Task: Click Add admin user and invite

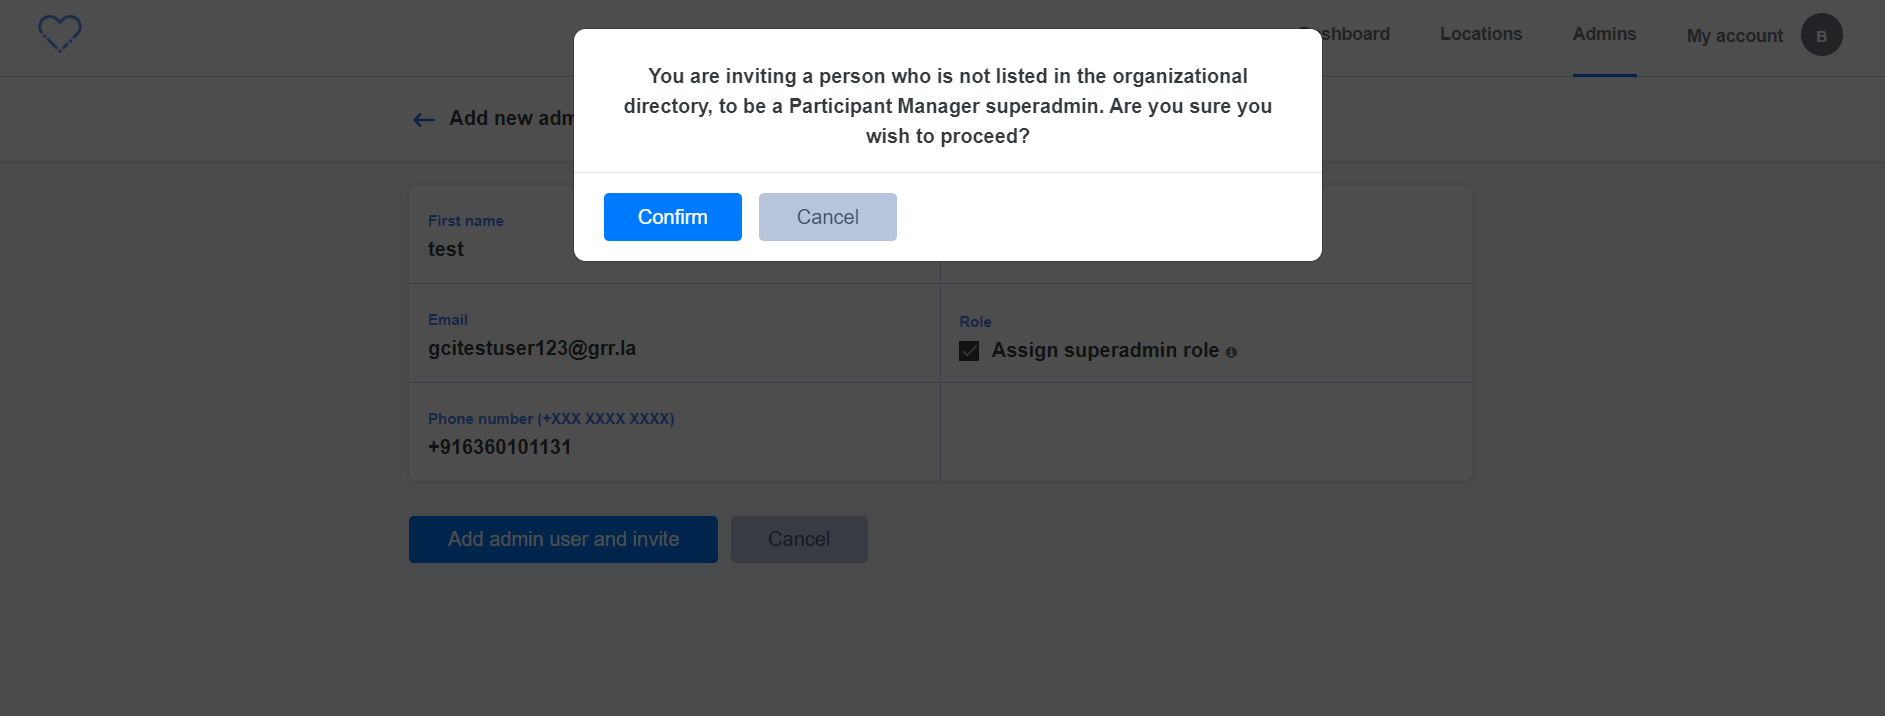Action: [563, 539]
